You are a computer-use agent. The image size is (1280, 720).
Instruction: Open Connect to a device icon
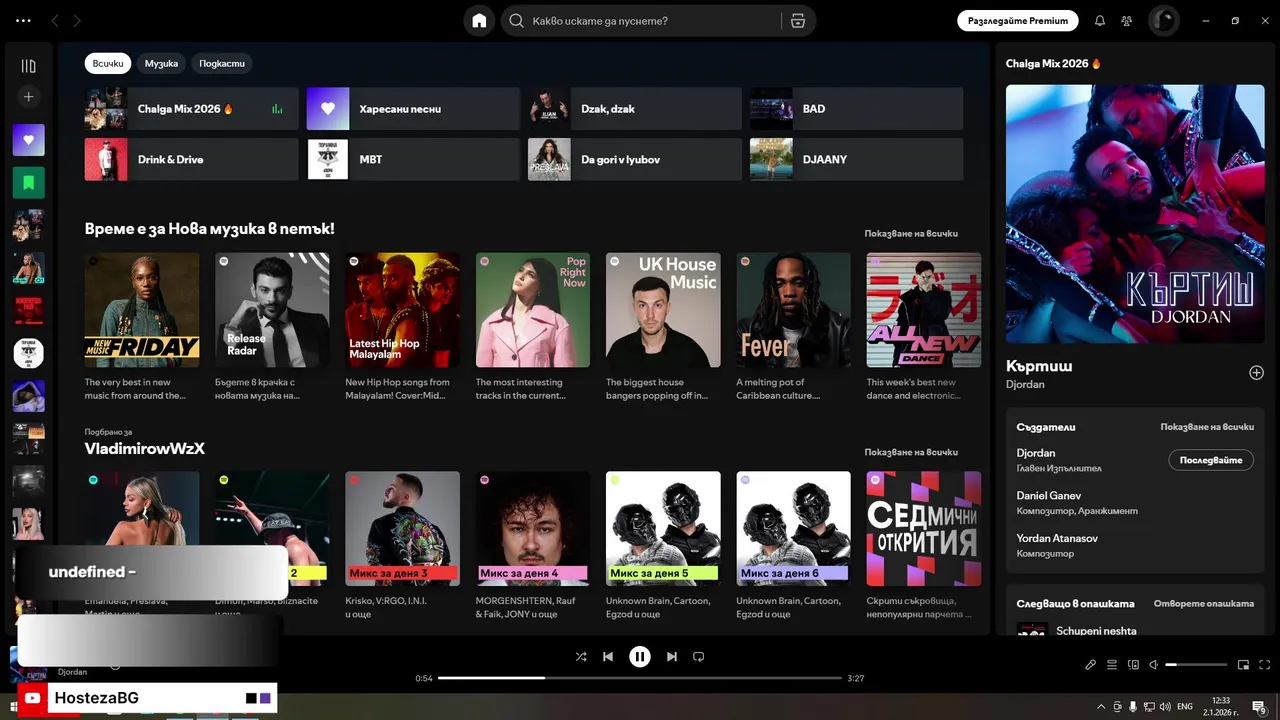click(1133, 665)
